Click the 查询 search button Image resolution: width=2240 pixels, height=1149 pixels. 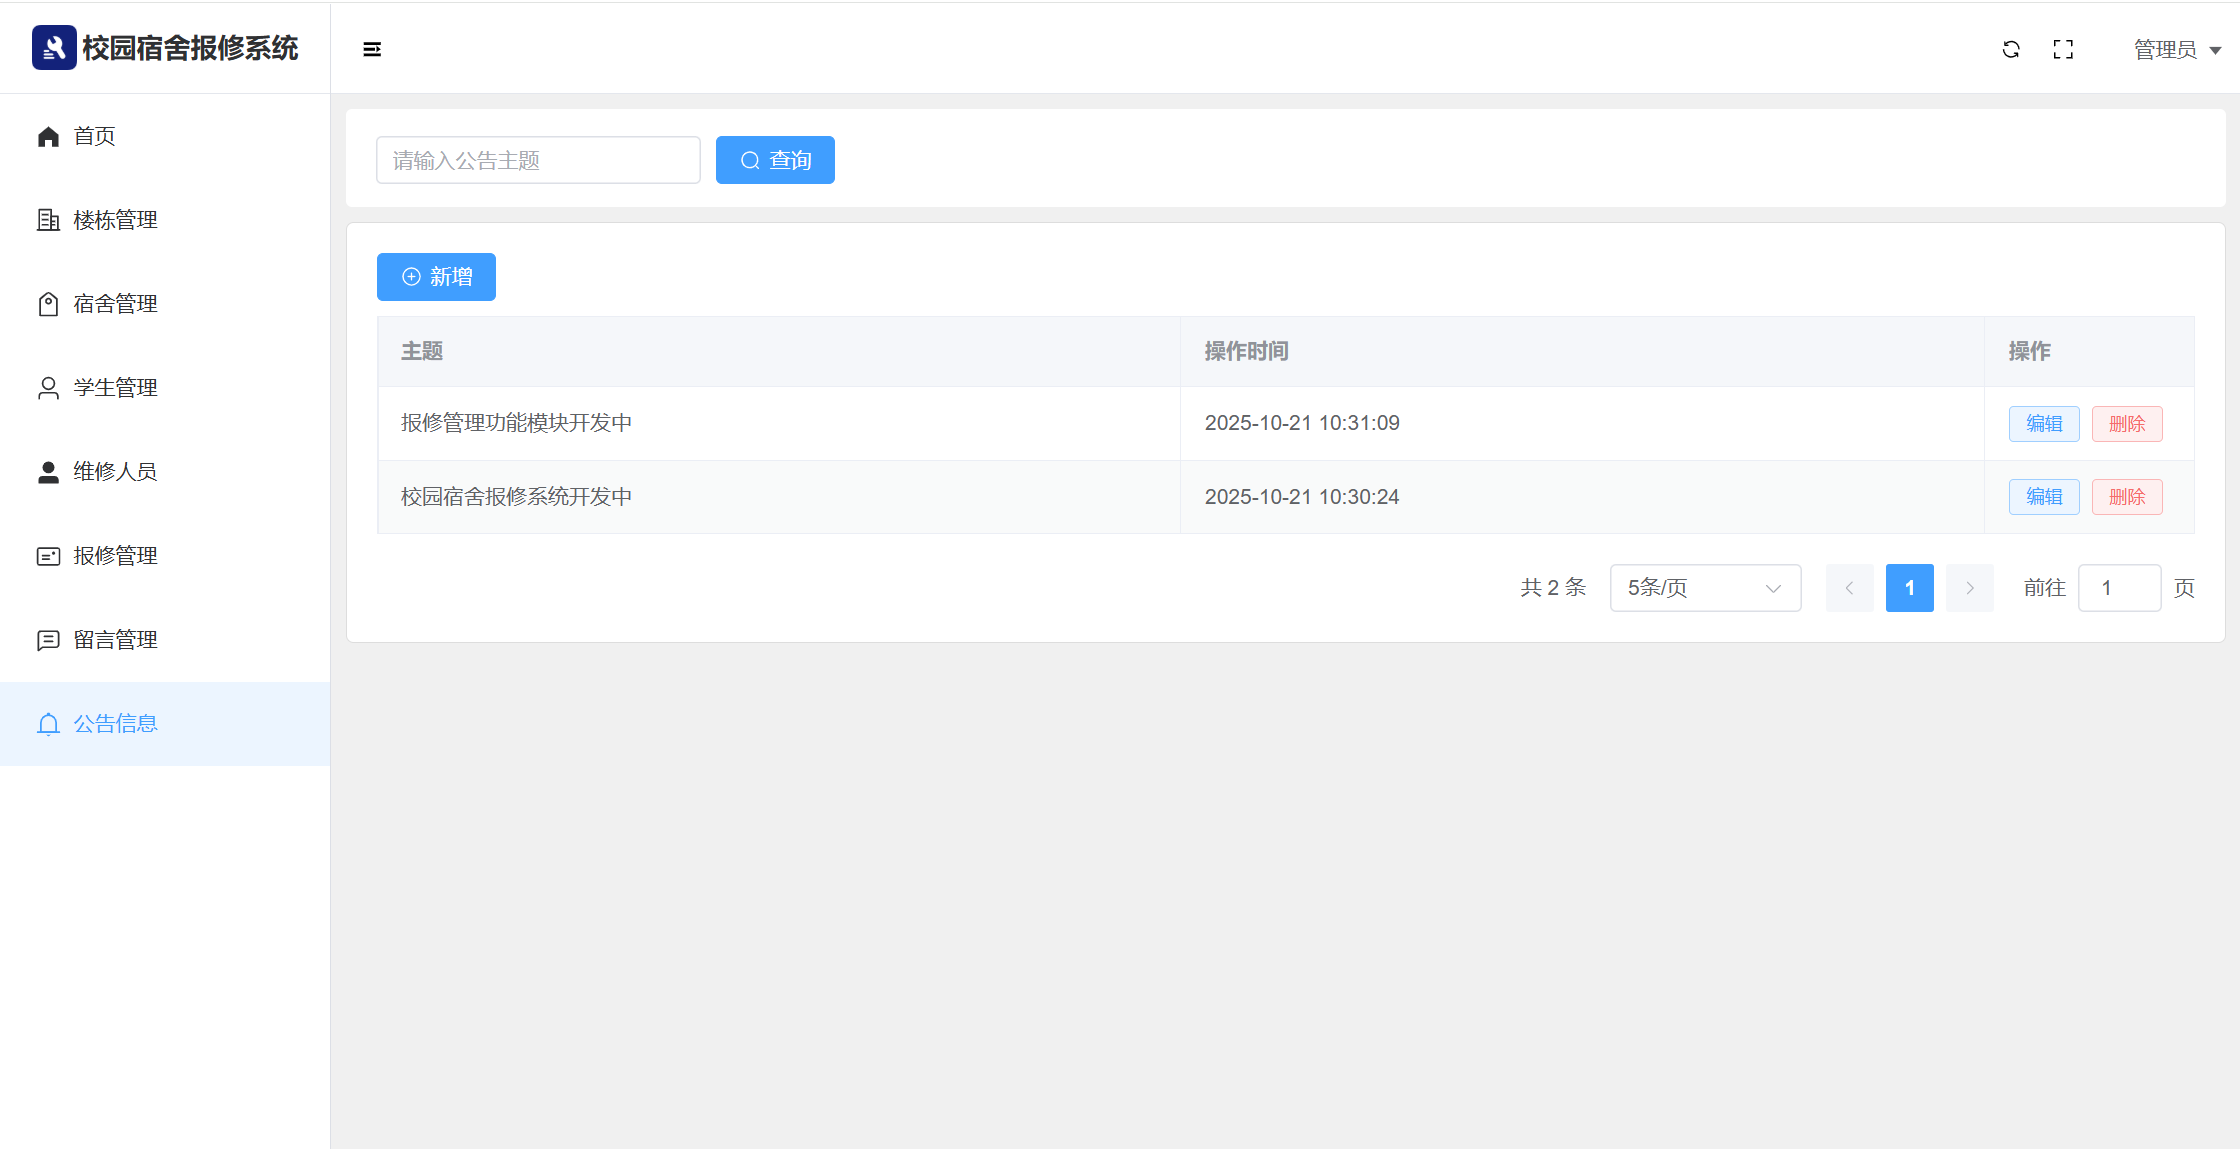(775, 160)
